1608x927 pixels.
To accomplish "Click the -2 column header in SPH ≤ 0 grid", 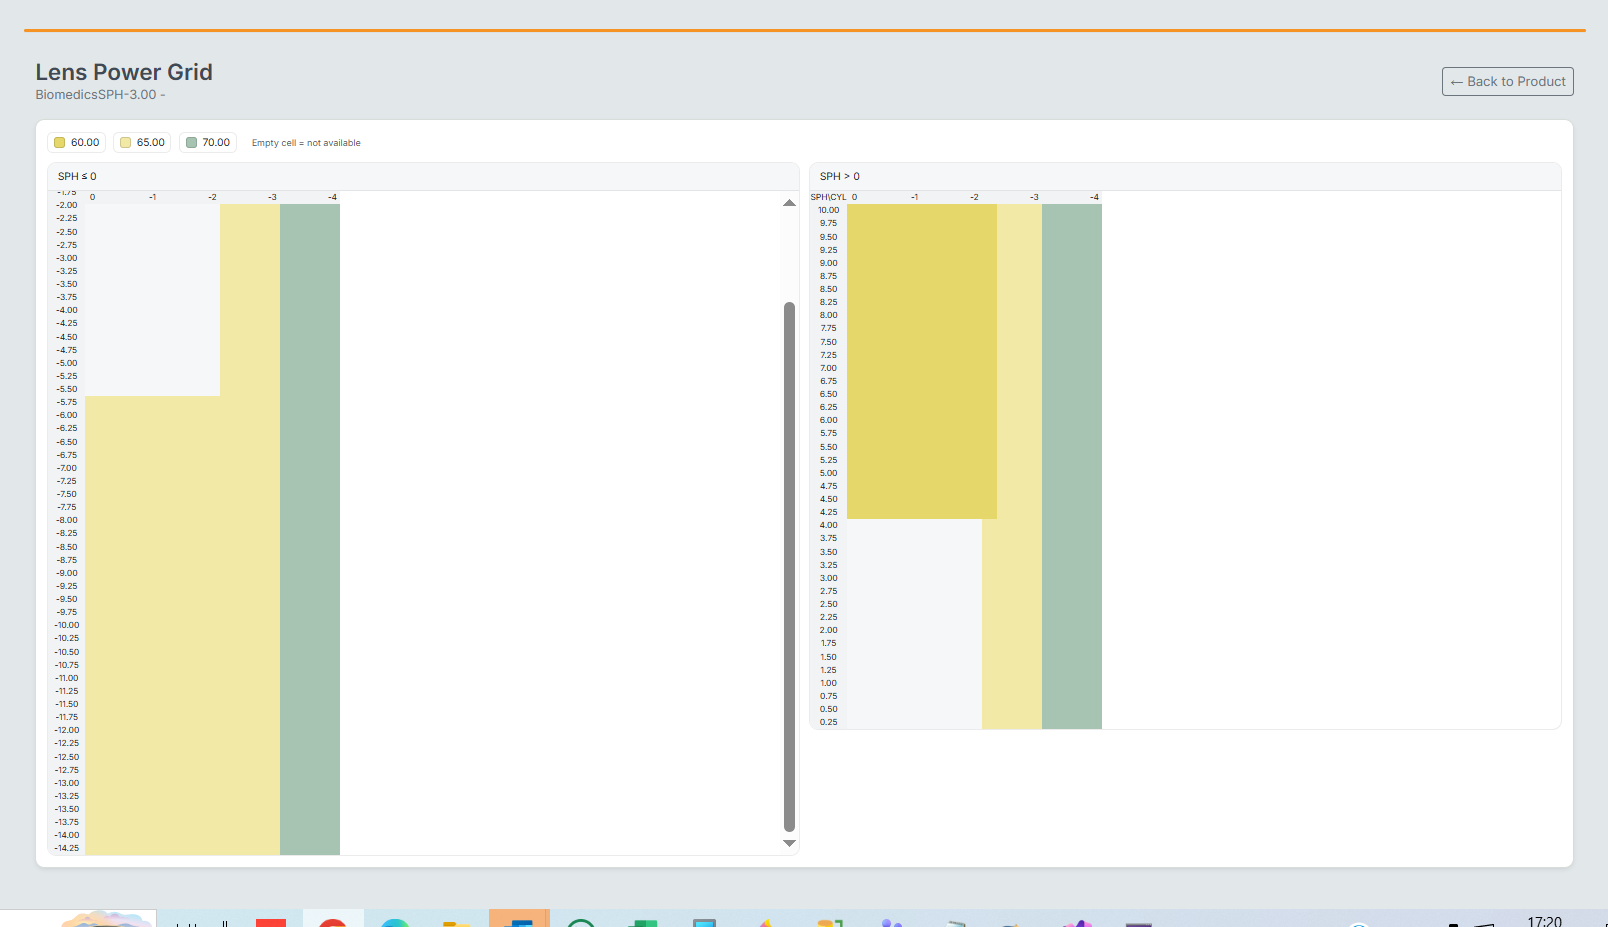I will click(212, 197).
